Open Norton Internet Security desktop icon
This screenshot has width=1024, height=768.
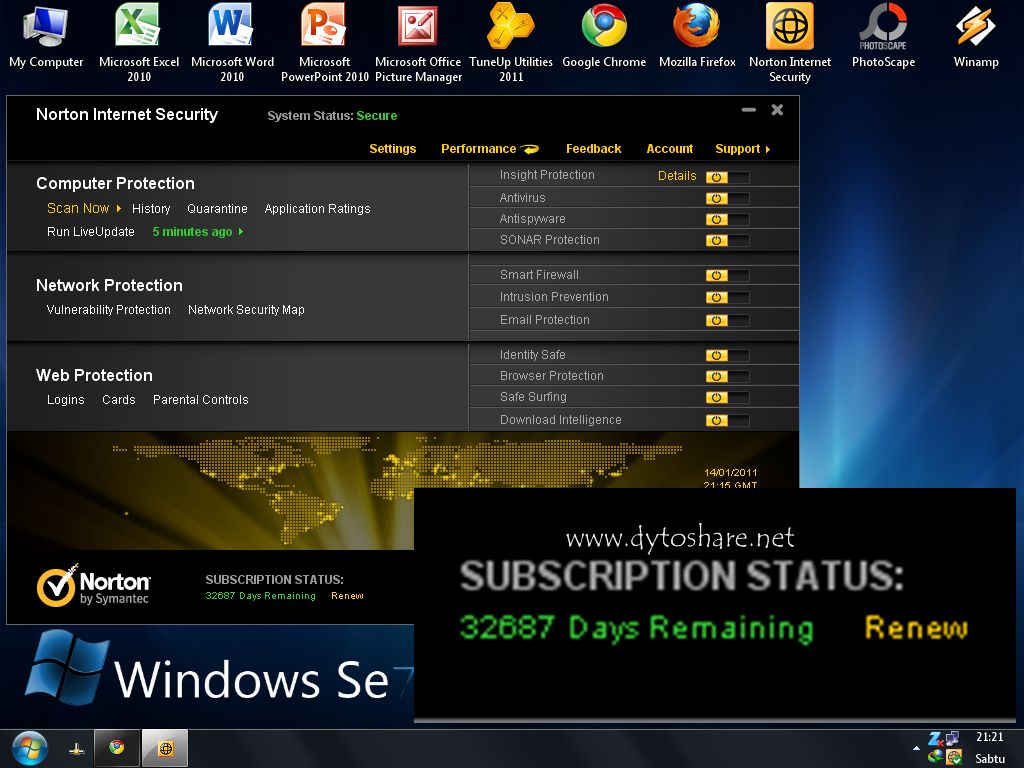(x=790, y=42)
